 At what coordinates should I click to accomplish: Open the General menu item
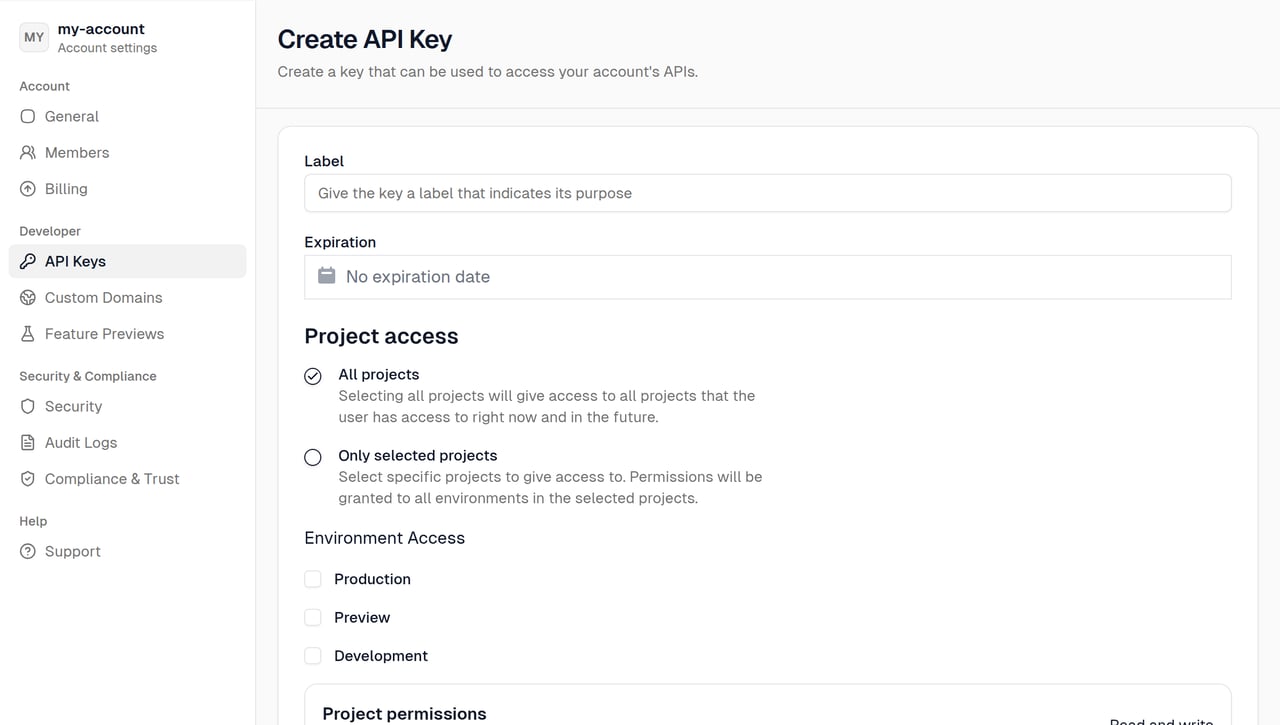(x=127, y=116)
